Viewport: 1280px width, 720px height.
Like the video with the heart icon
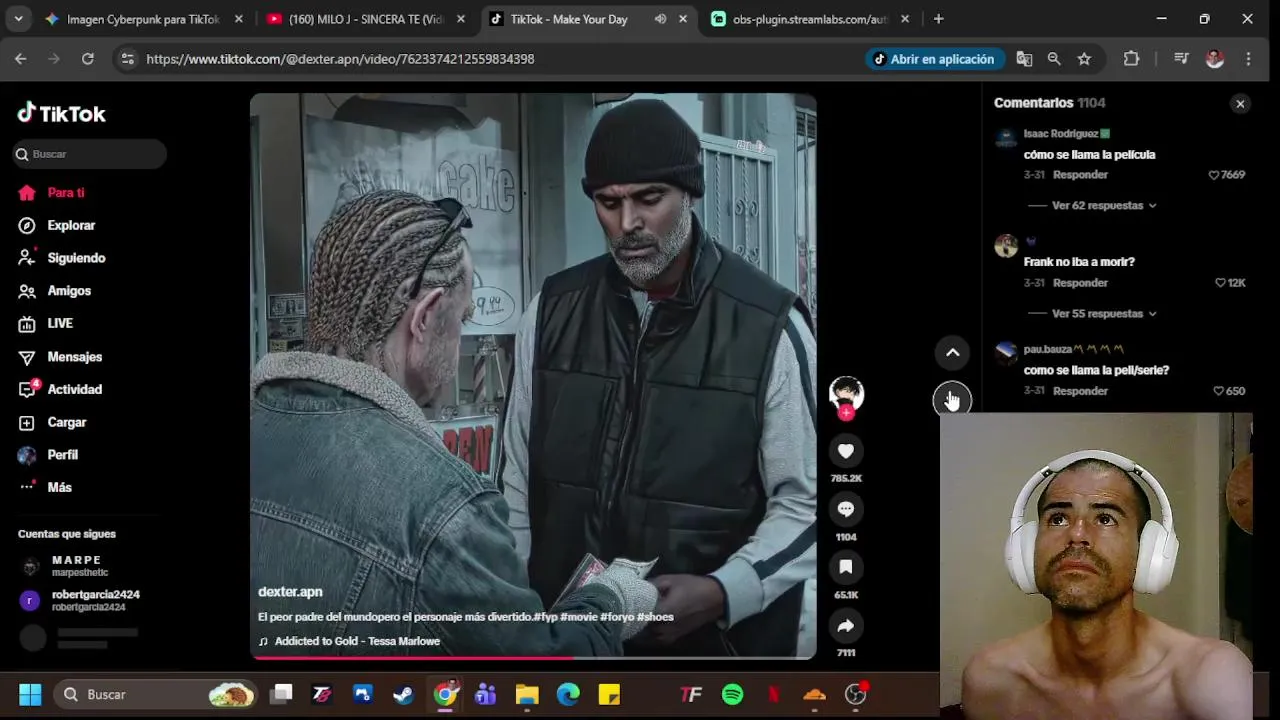[x=846, y=452]
